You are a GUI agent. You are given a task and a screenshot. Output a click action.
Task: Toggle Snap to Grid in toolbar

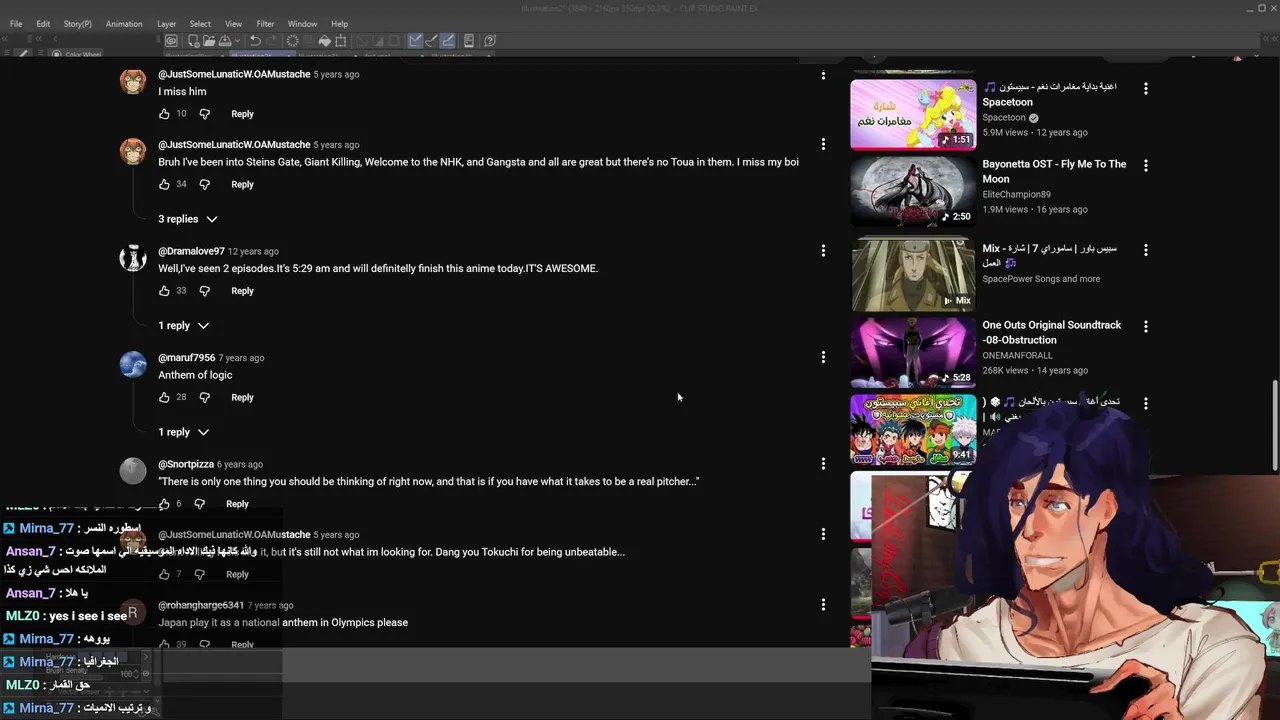pos(448,41)
